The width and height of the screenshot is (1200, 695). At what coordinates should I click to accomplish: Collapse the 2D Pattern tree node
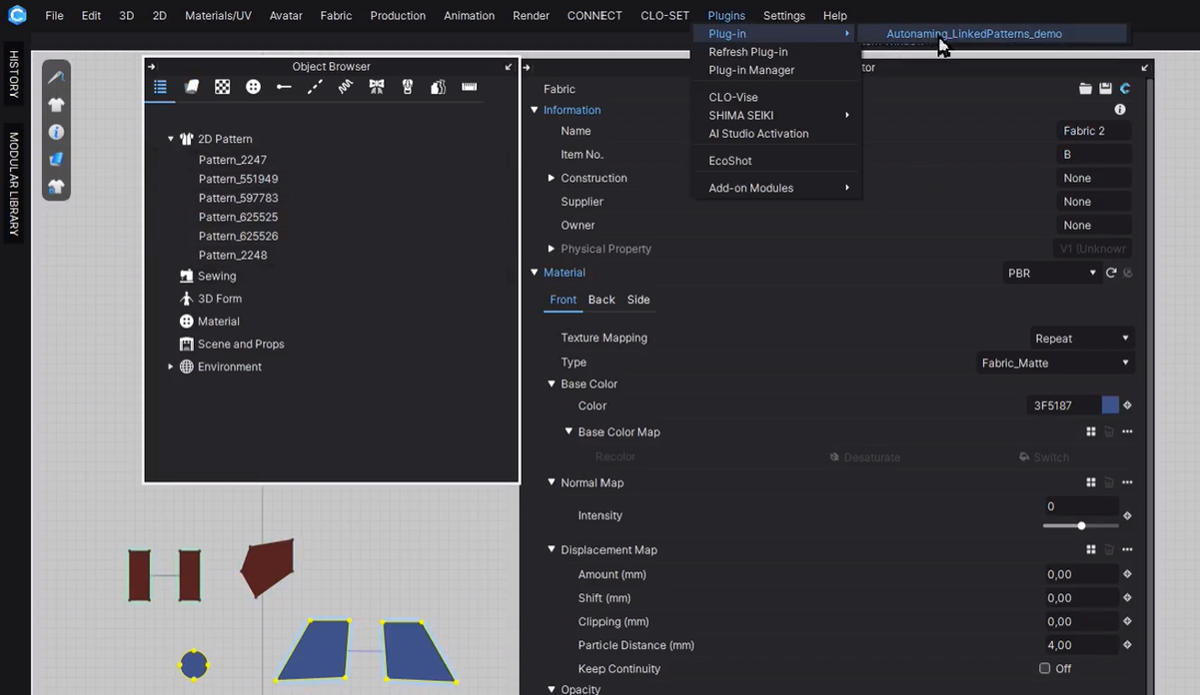tap(171, 139)
